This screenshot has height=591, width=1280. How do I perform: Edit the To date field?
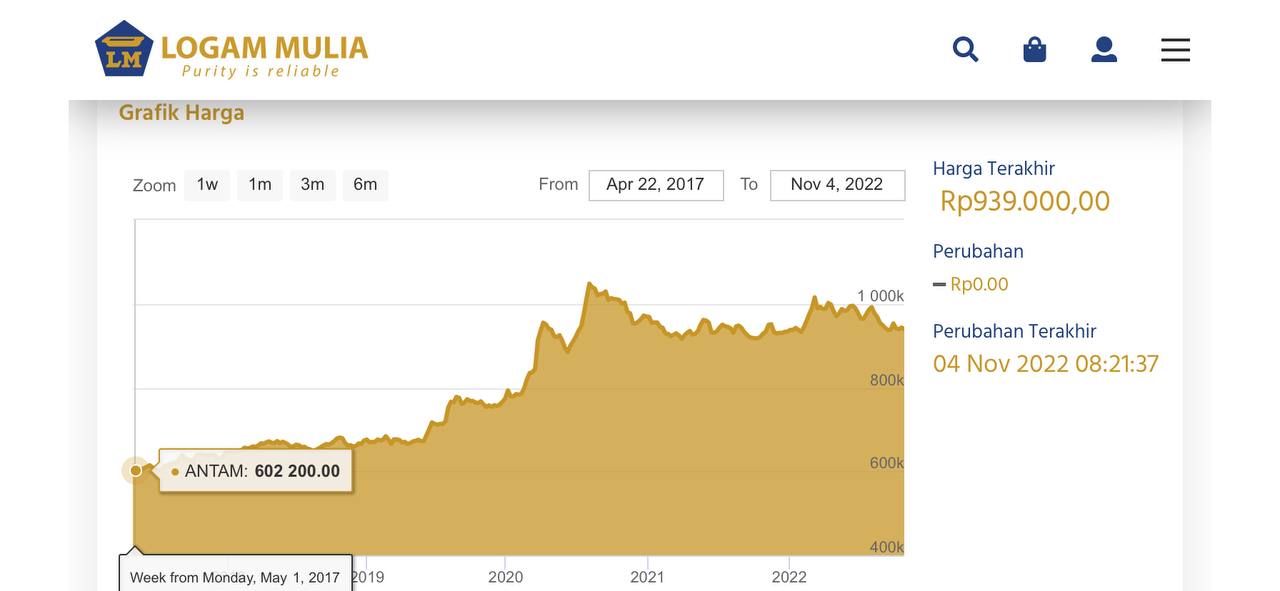point(837,185)
